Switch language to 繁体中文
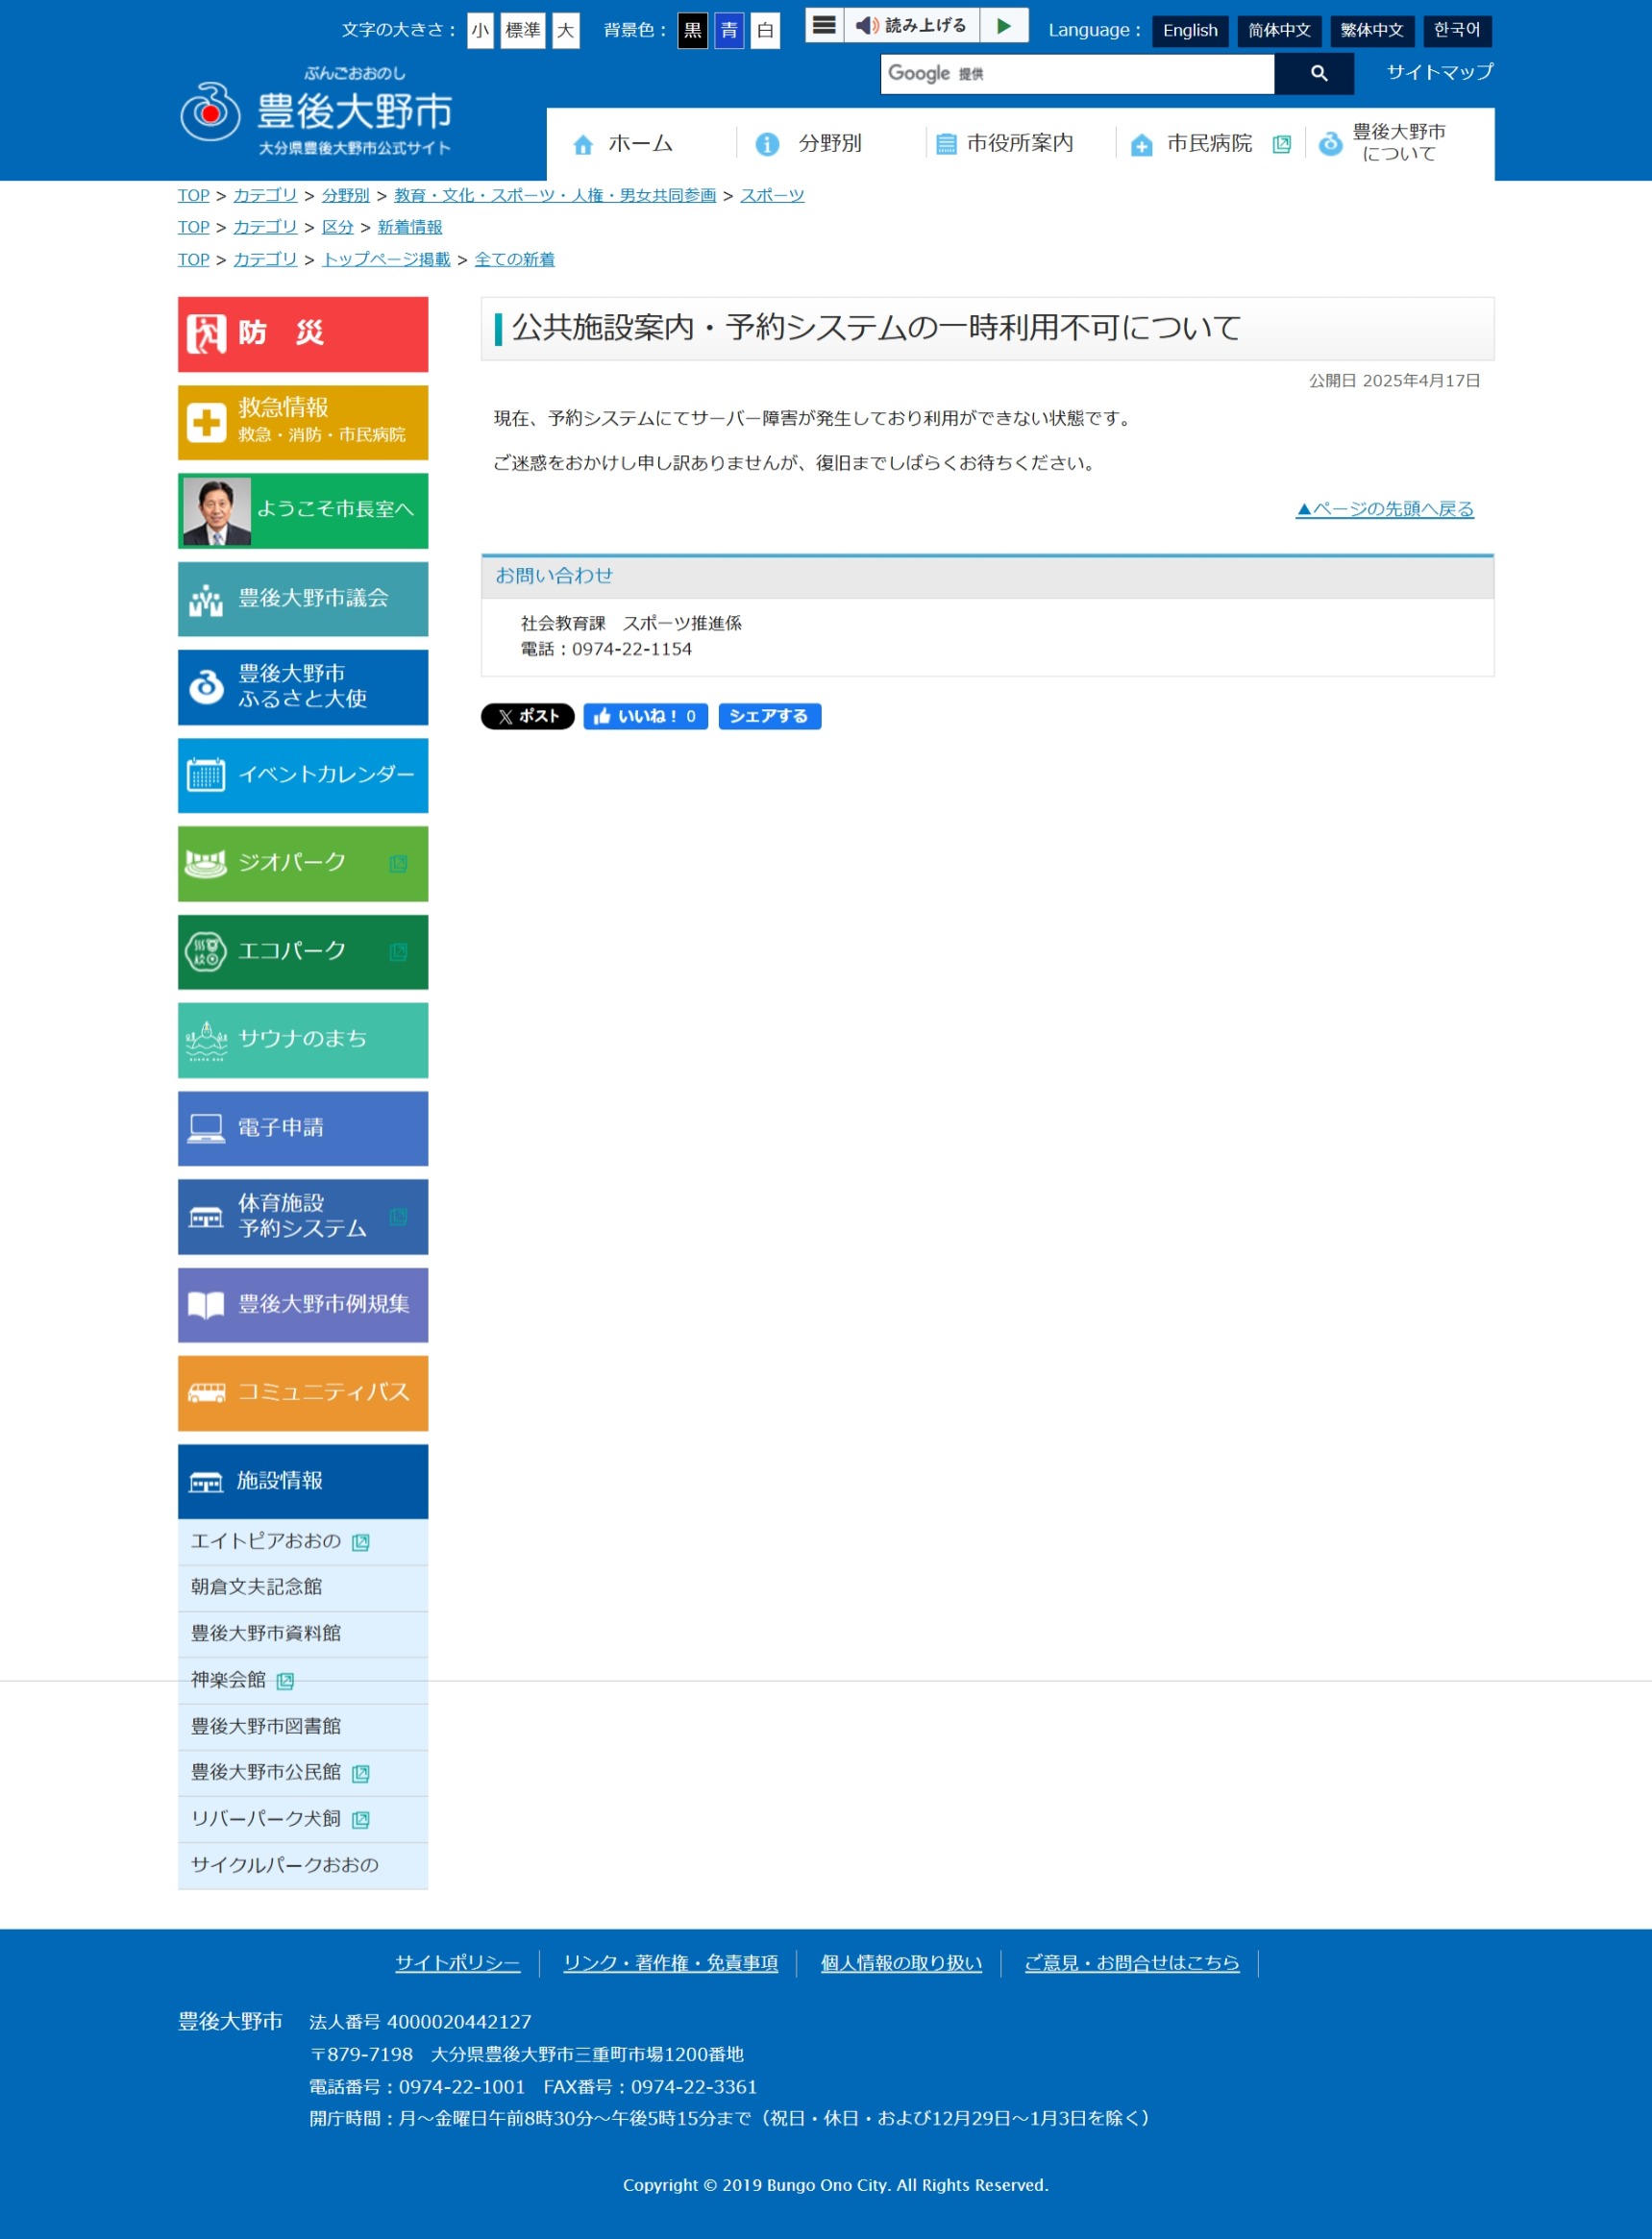The width and height of the screenshot is (1652, 2239). coord(1373,31)
